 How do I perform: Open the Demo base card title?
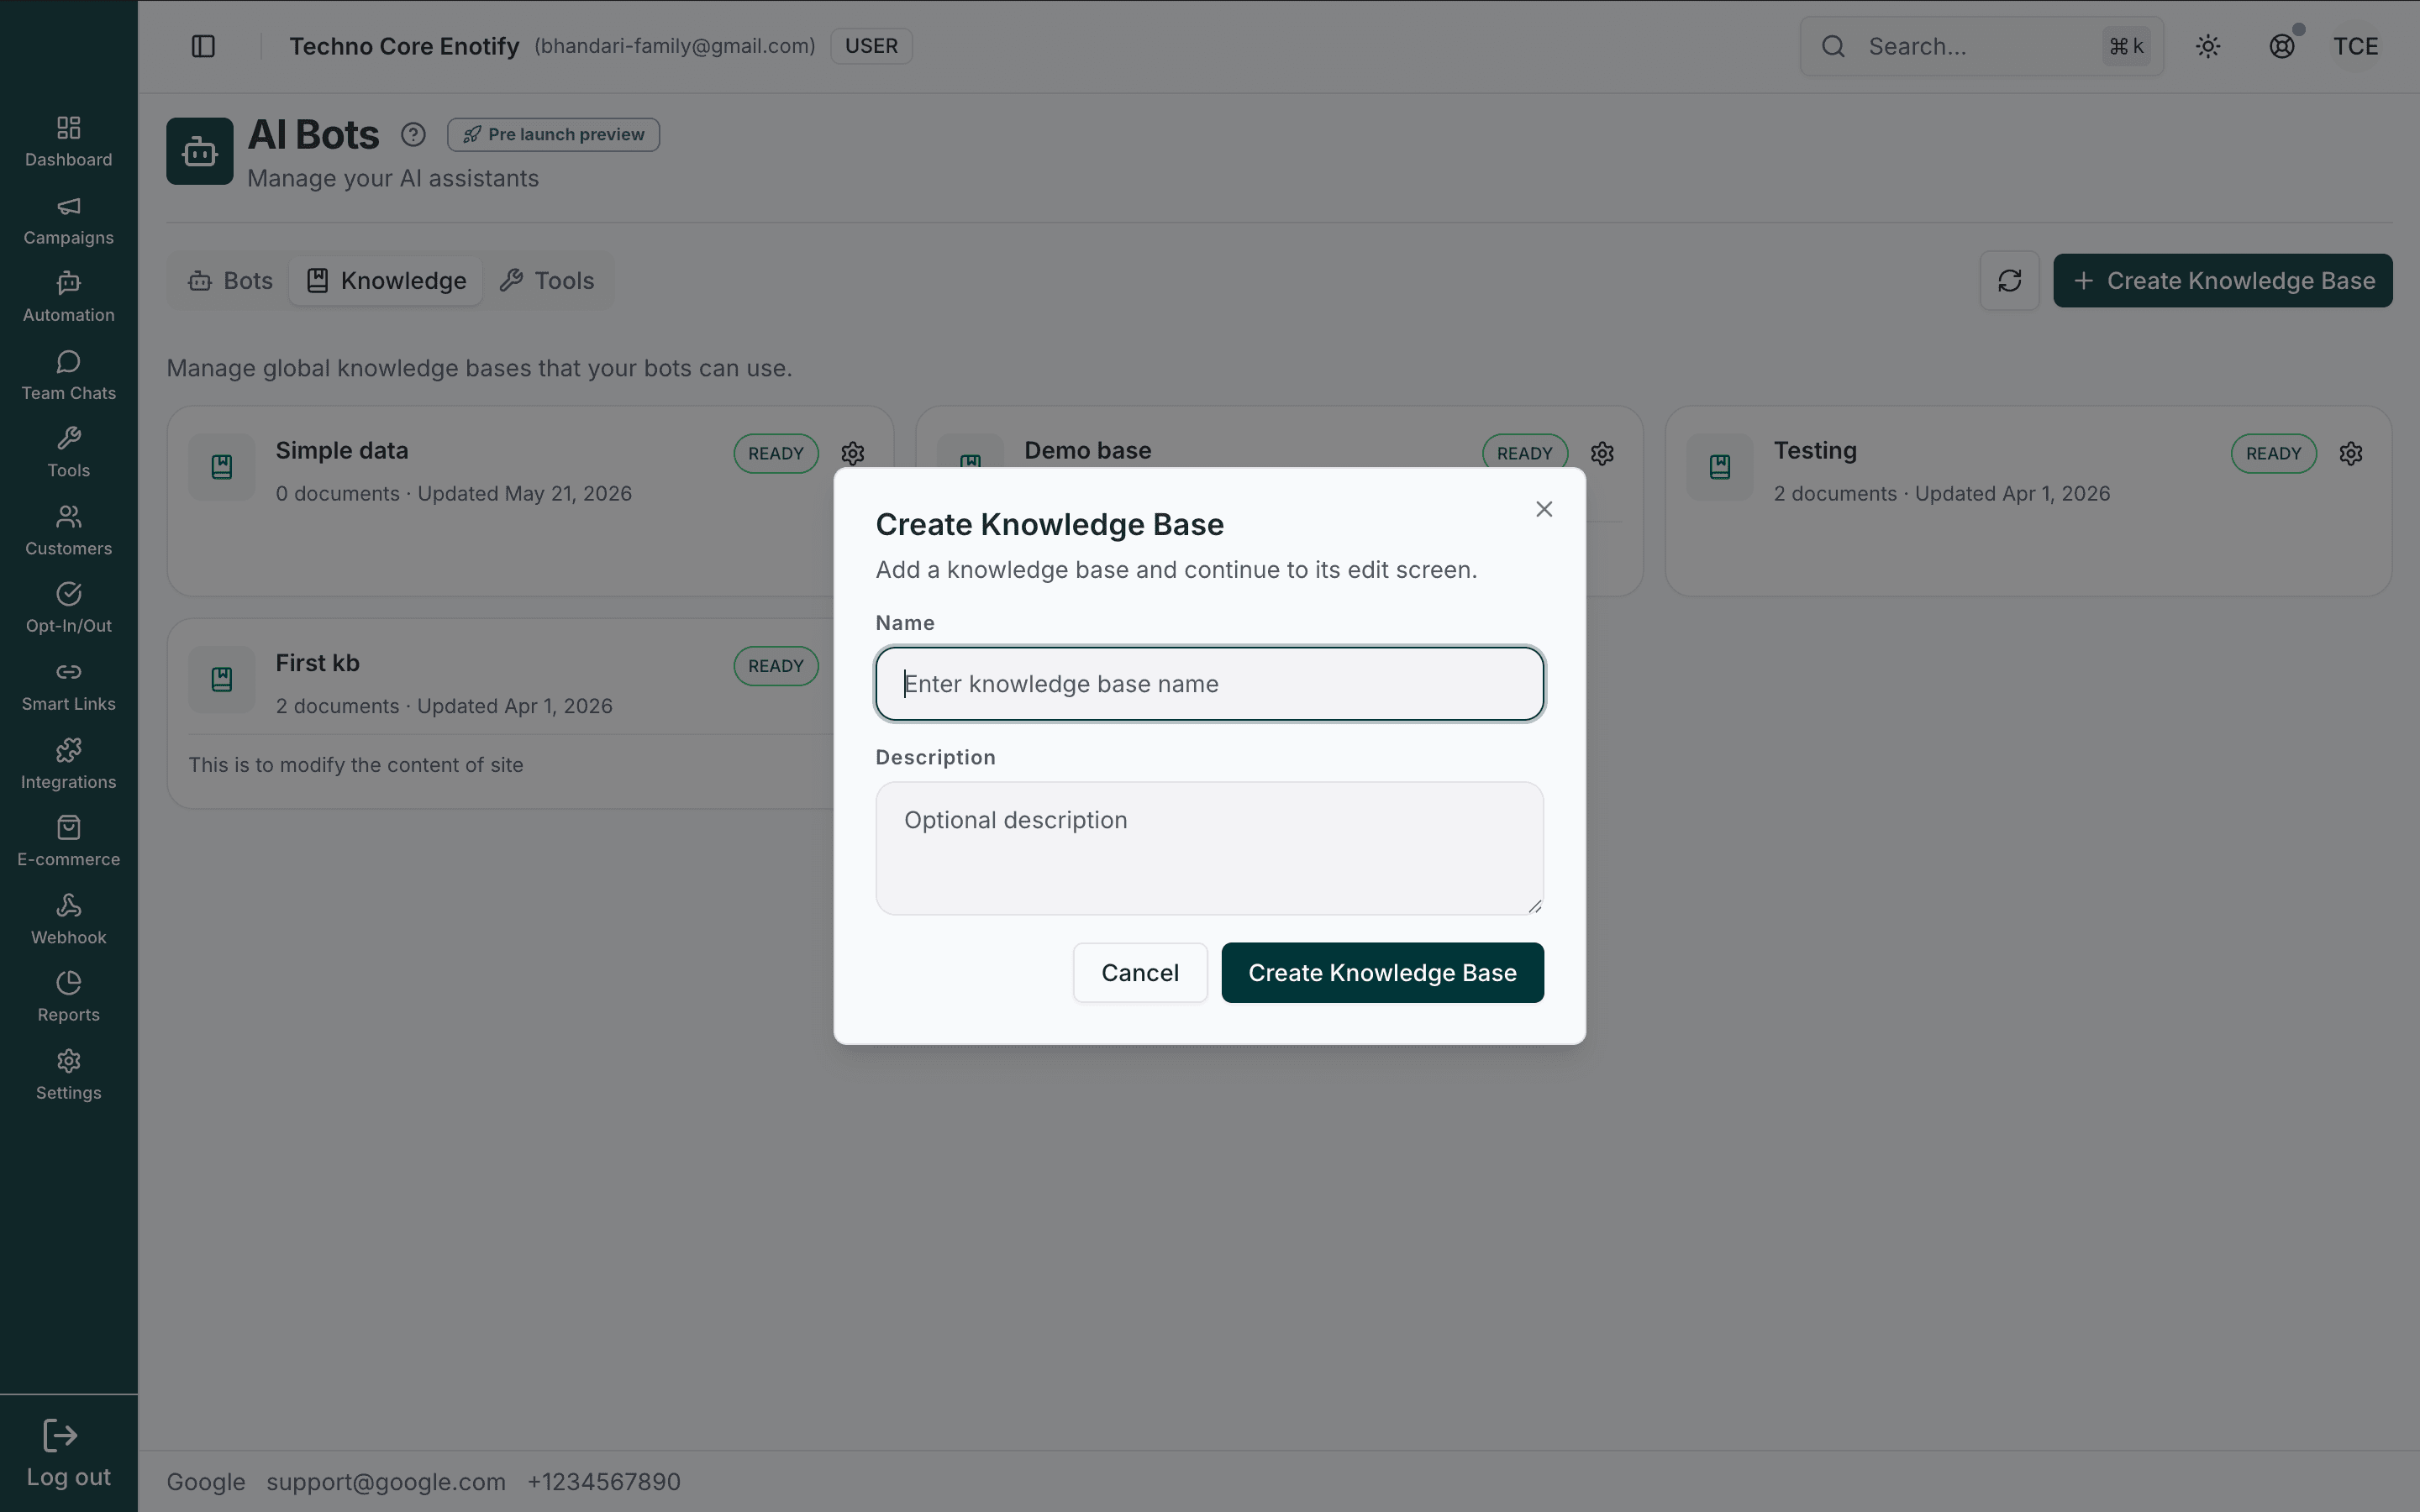[1088, 451]
